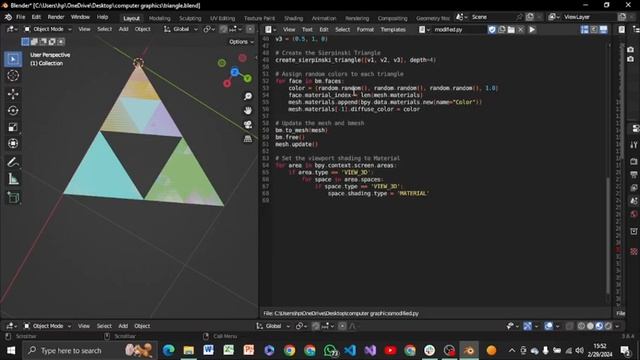Screen dimensions: 640x360
Task: Open View menu in text editor header
Action: [x=289, y=29]
